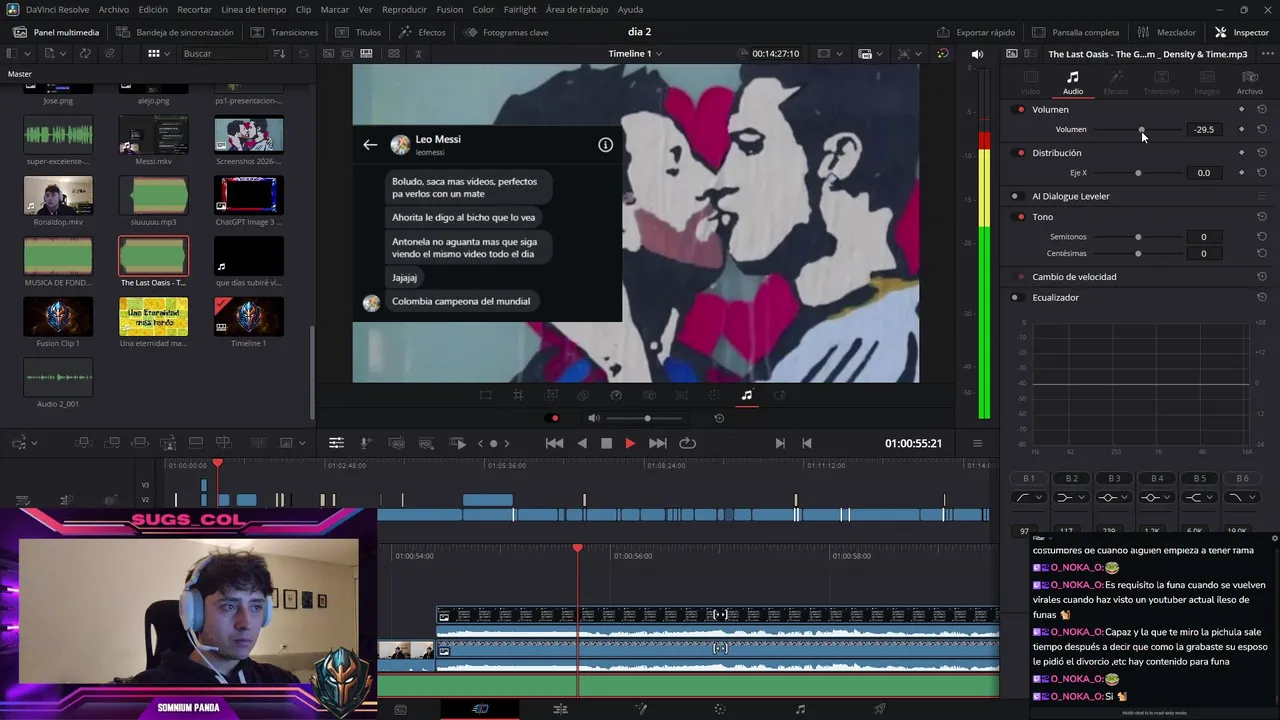Reset the Semitonos value

[1262, 237]
